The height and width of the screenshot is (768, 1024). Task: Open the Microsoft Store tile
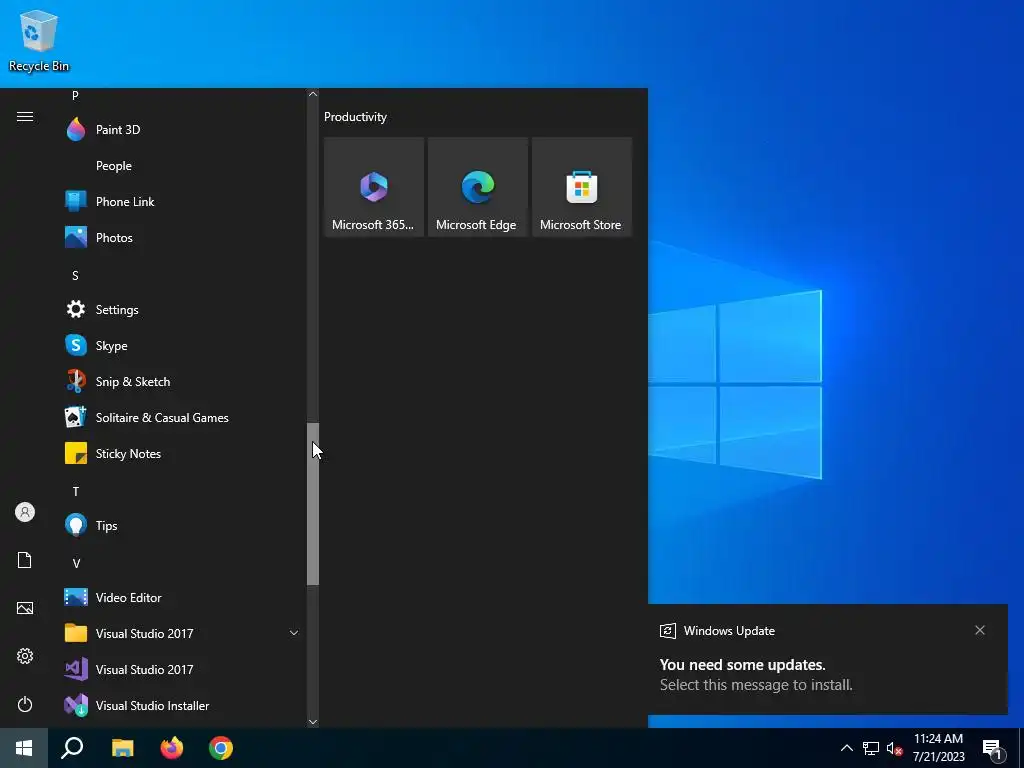(x=581, y=187)
